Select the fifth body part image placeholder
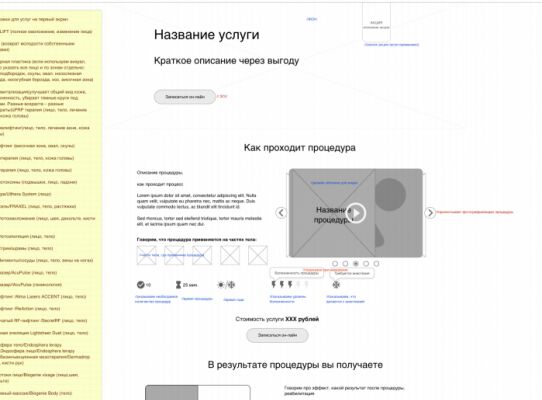This screenshot has height=400, width=542. click(x=258, y=255)
